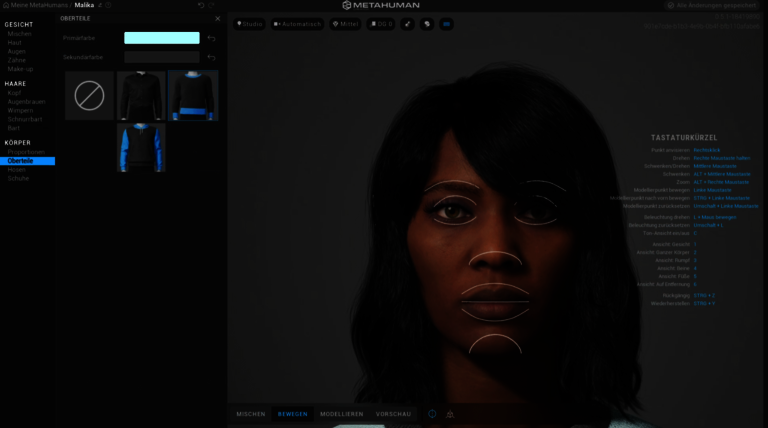The width and height of the screenshot is (768, 428).
Task: Toggle the blue keyboard shortcuts button
Action: (446, 24)
